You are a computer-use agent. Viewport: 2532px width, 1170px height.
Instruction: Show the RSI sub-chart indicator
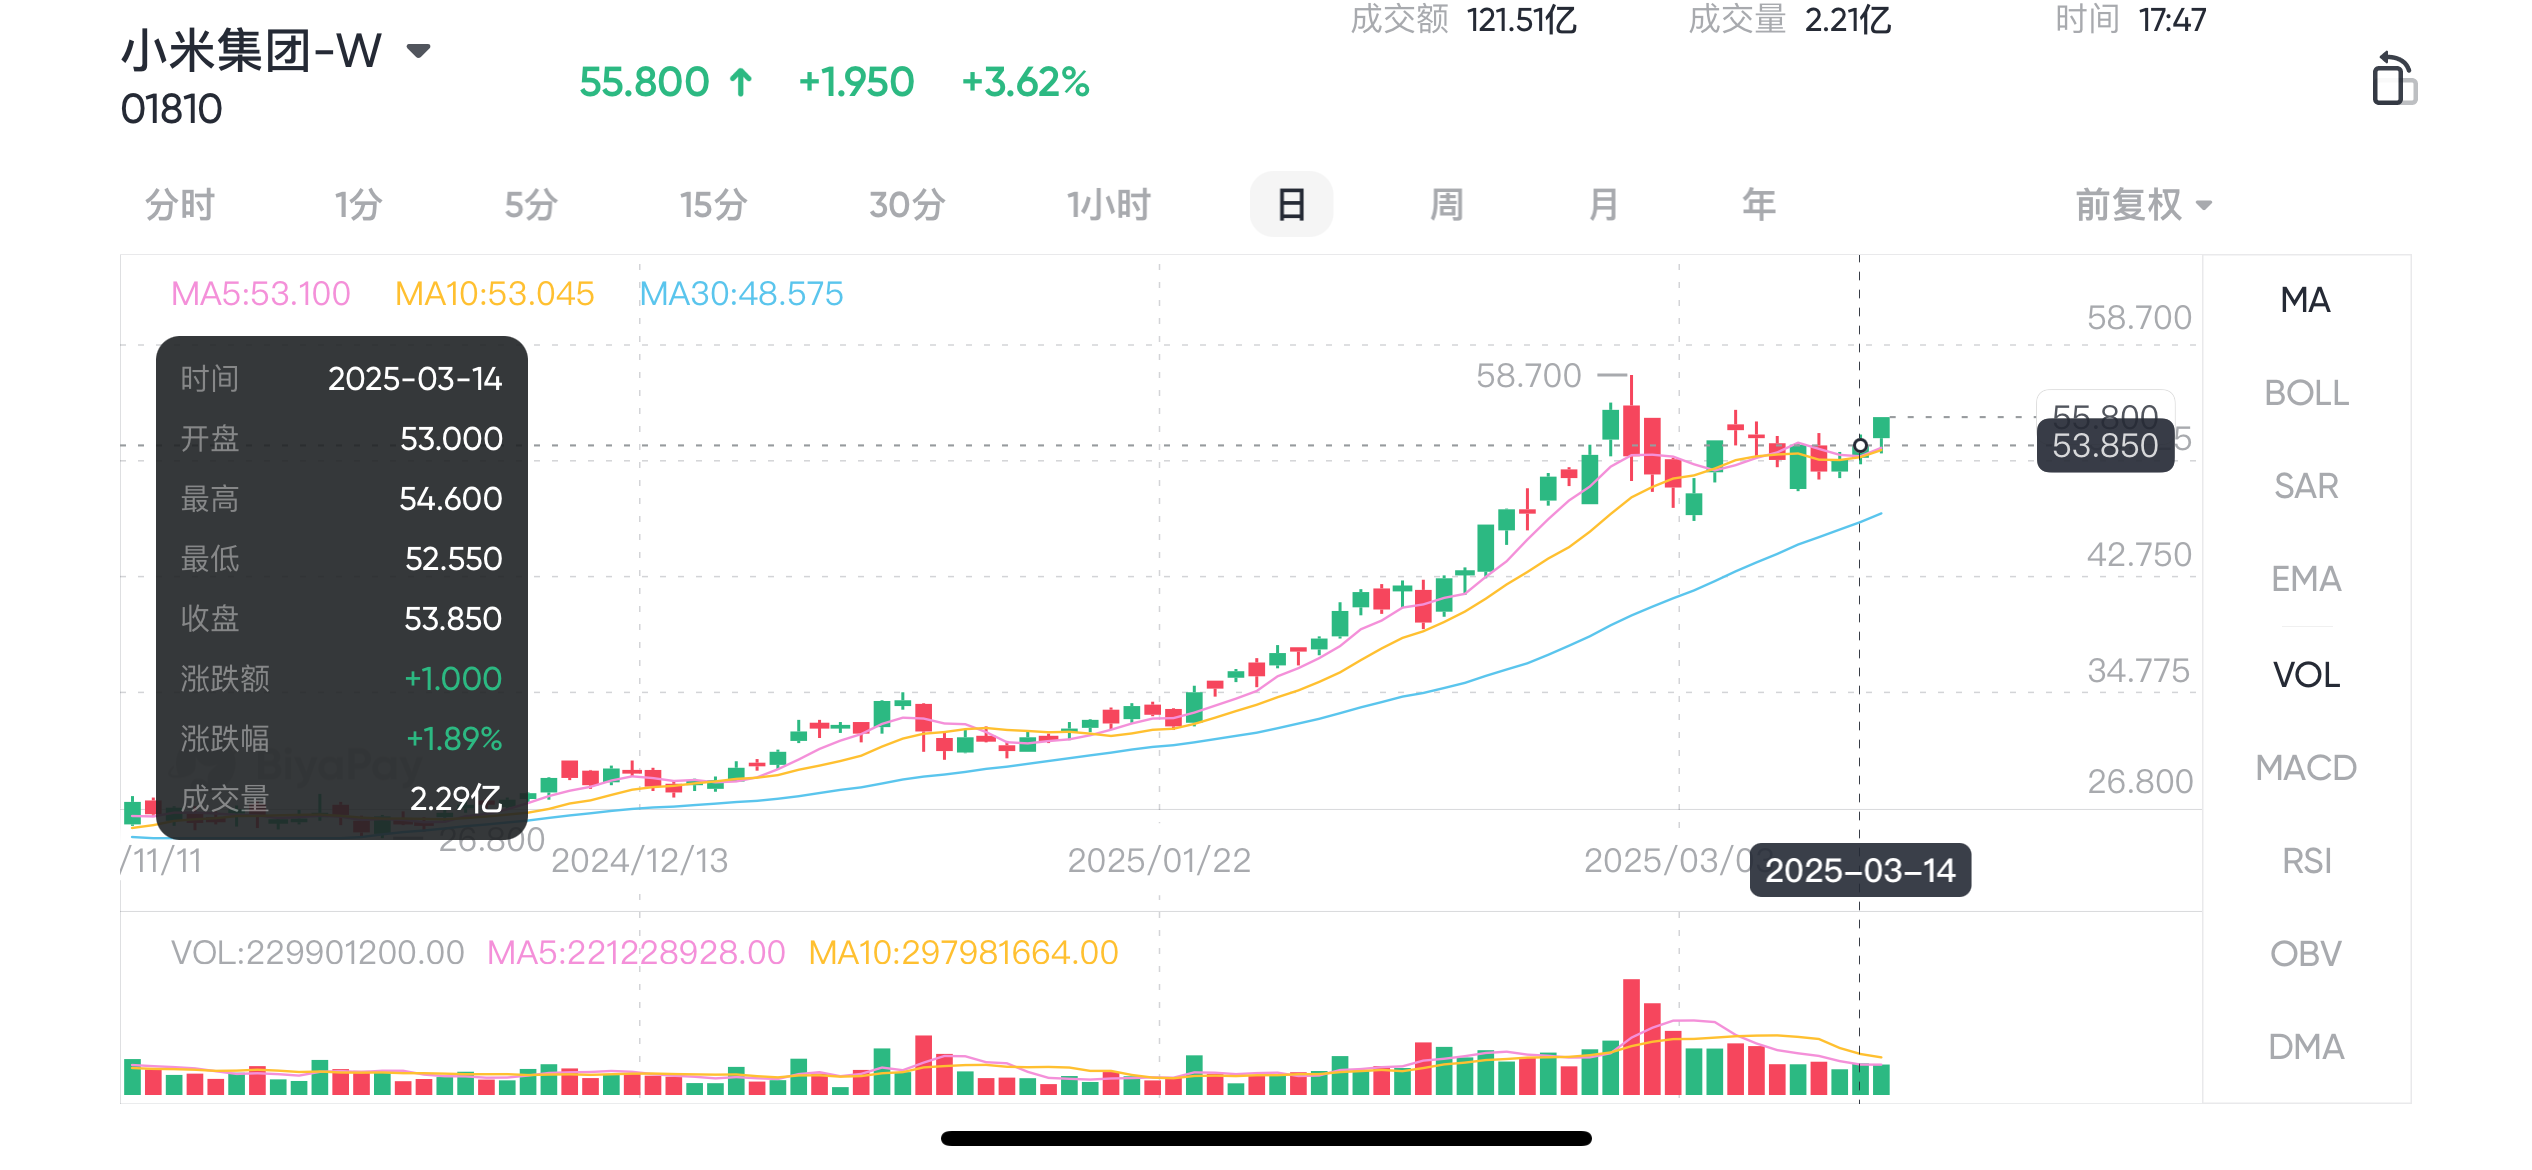(x=2306, y=861)
